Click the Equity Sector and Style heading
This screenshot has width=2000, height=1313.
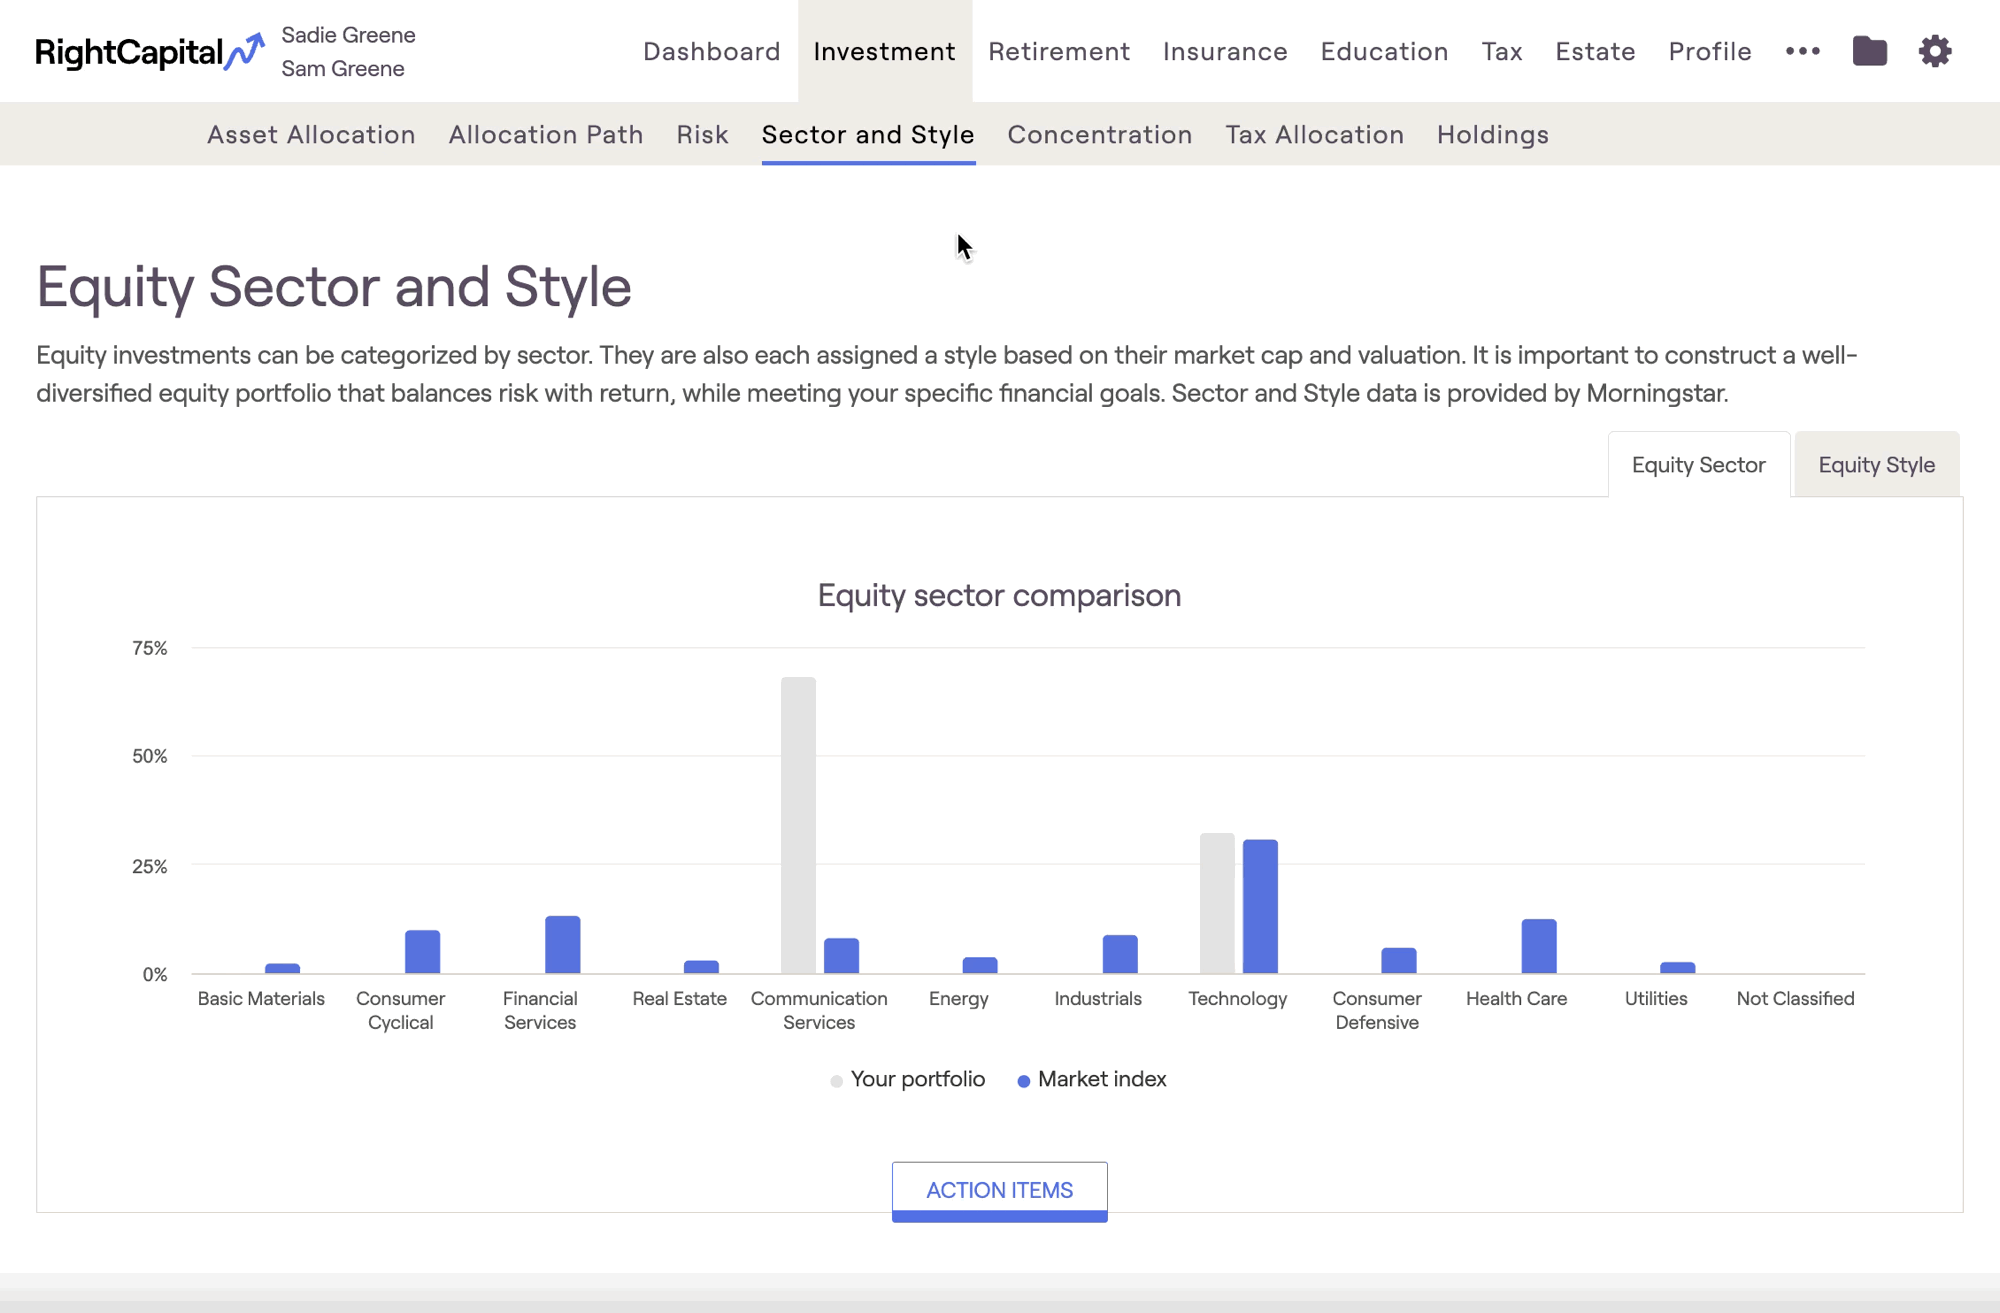334,287
